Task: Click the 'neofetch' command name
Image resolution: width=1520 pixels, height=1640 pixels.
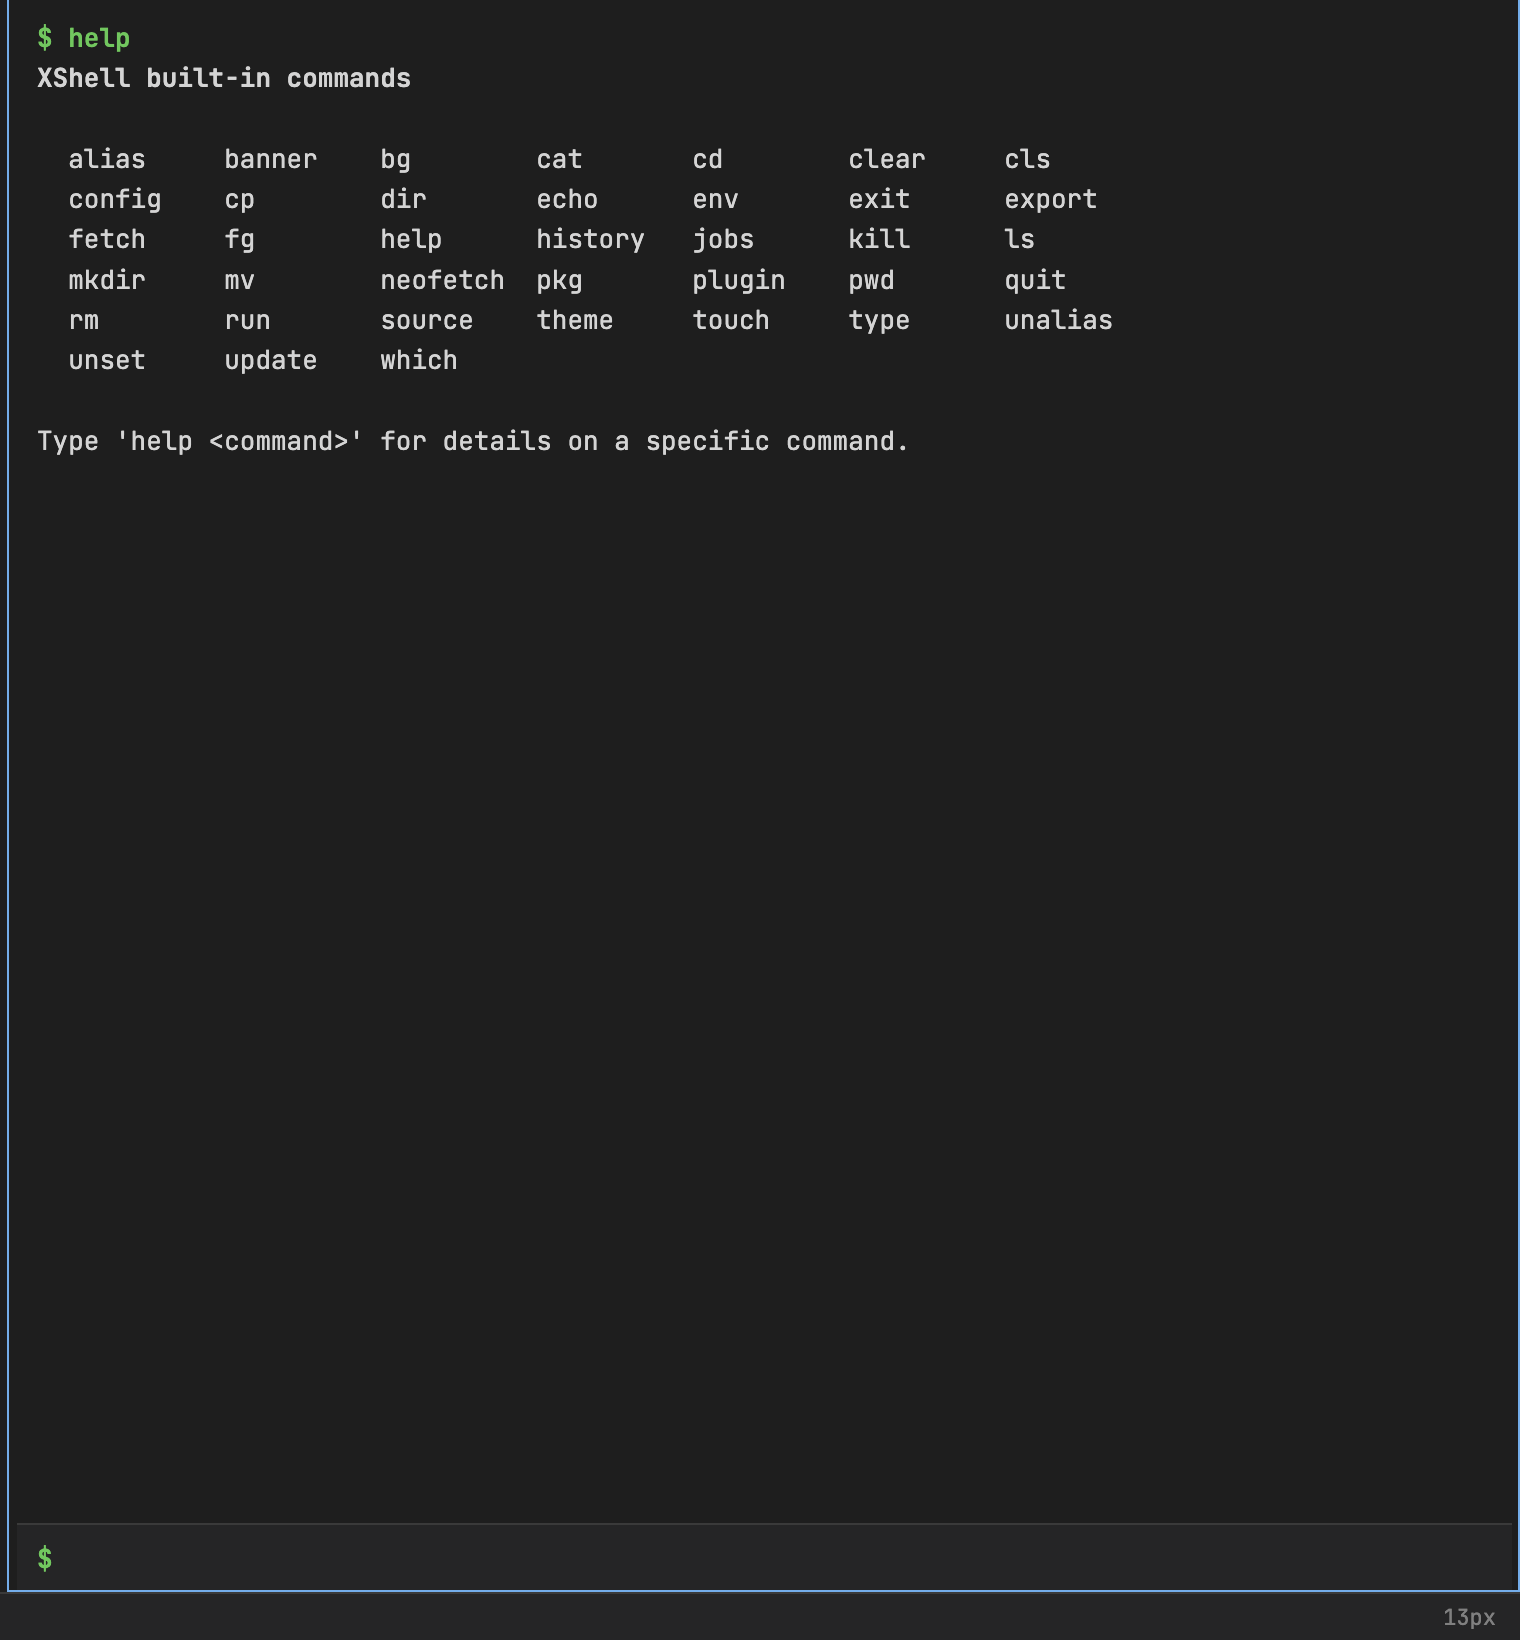Action: pyautogui.click(x=442, y=281)
